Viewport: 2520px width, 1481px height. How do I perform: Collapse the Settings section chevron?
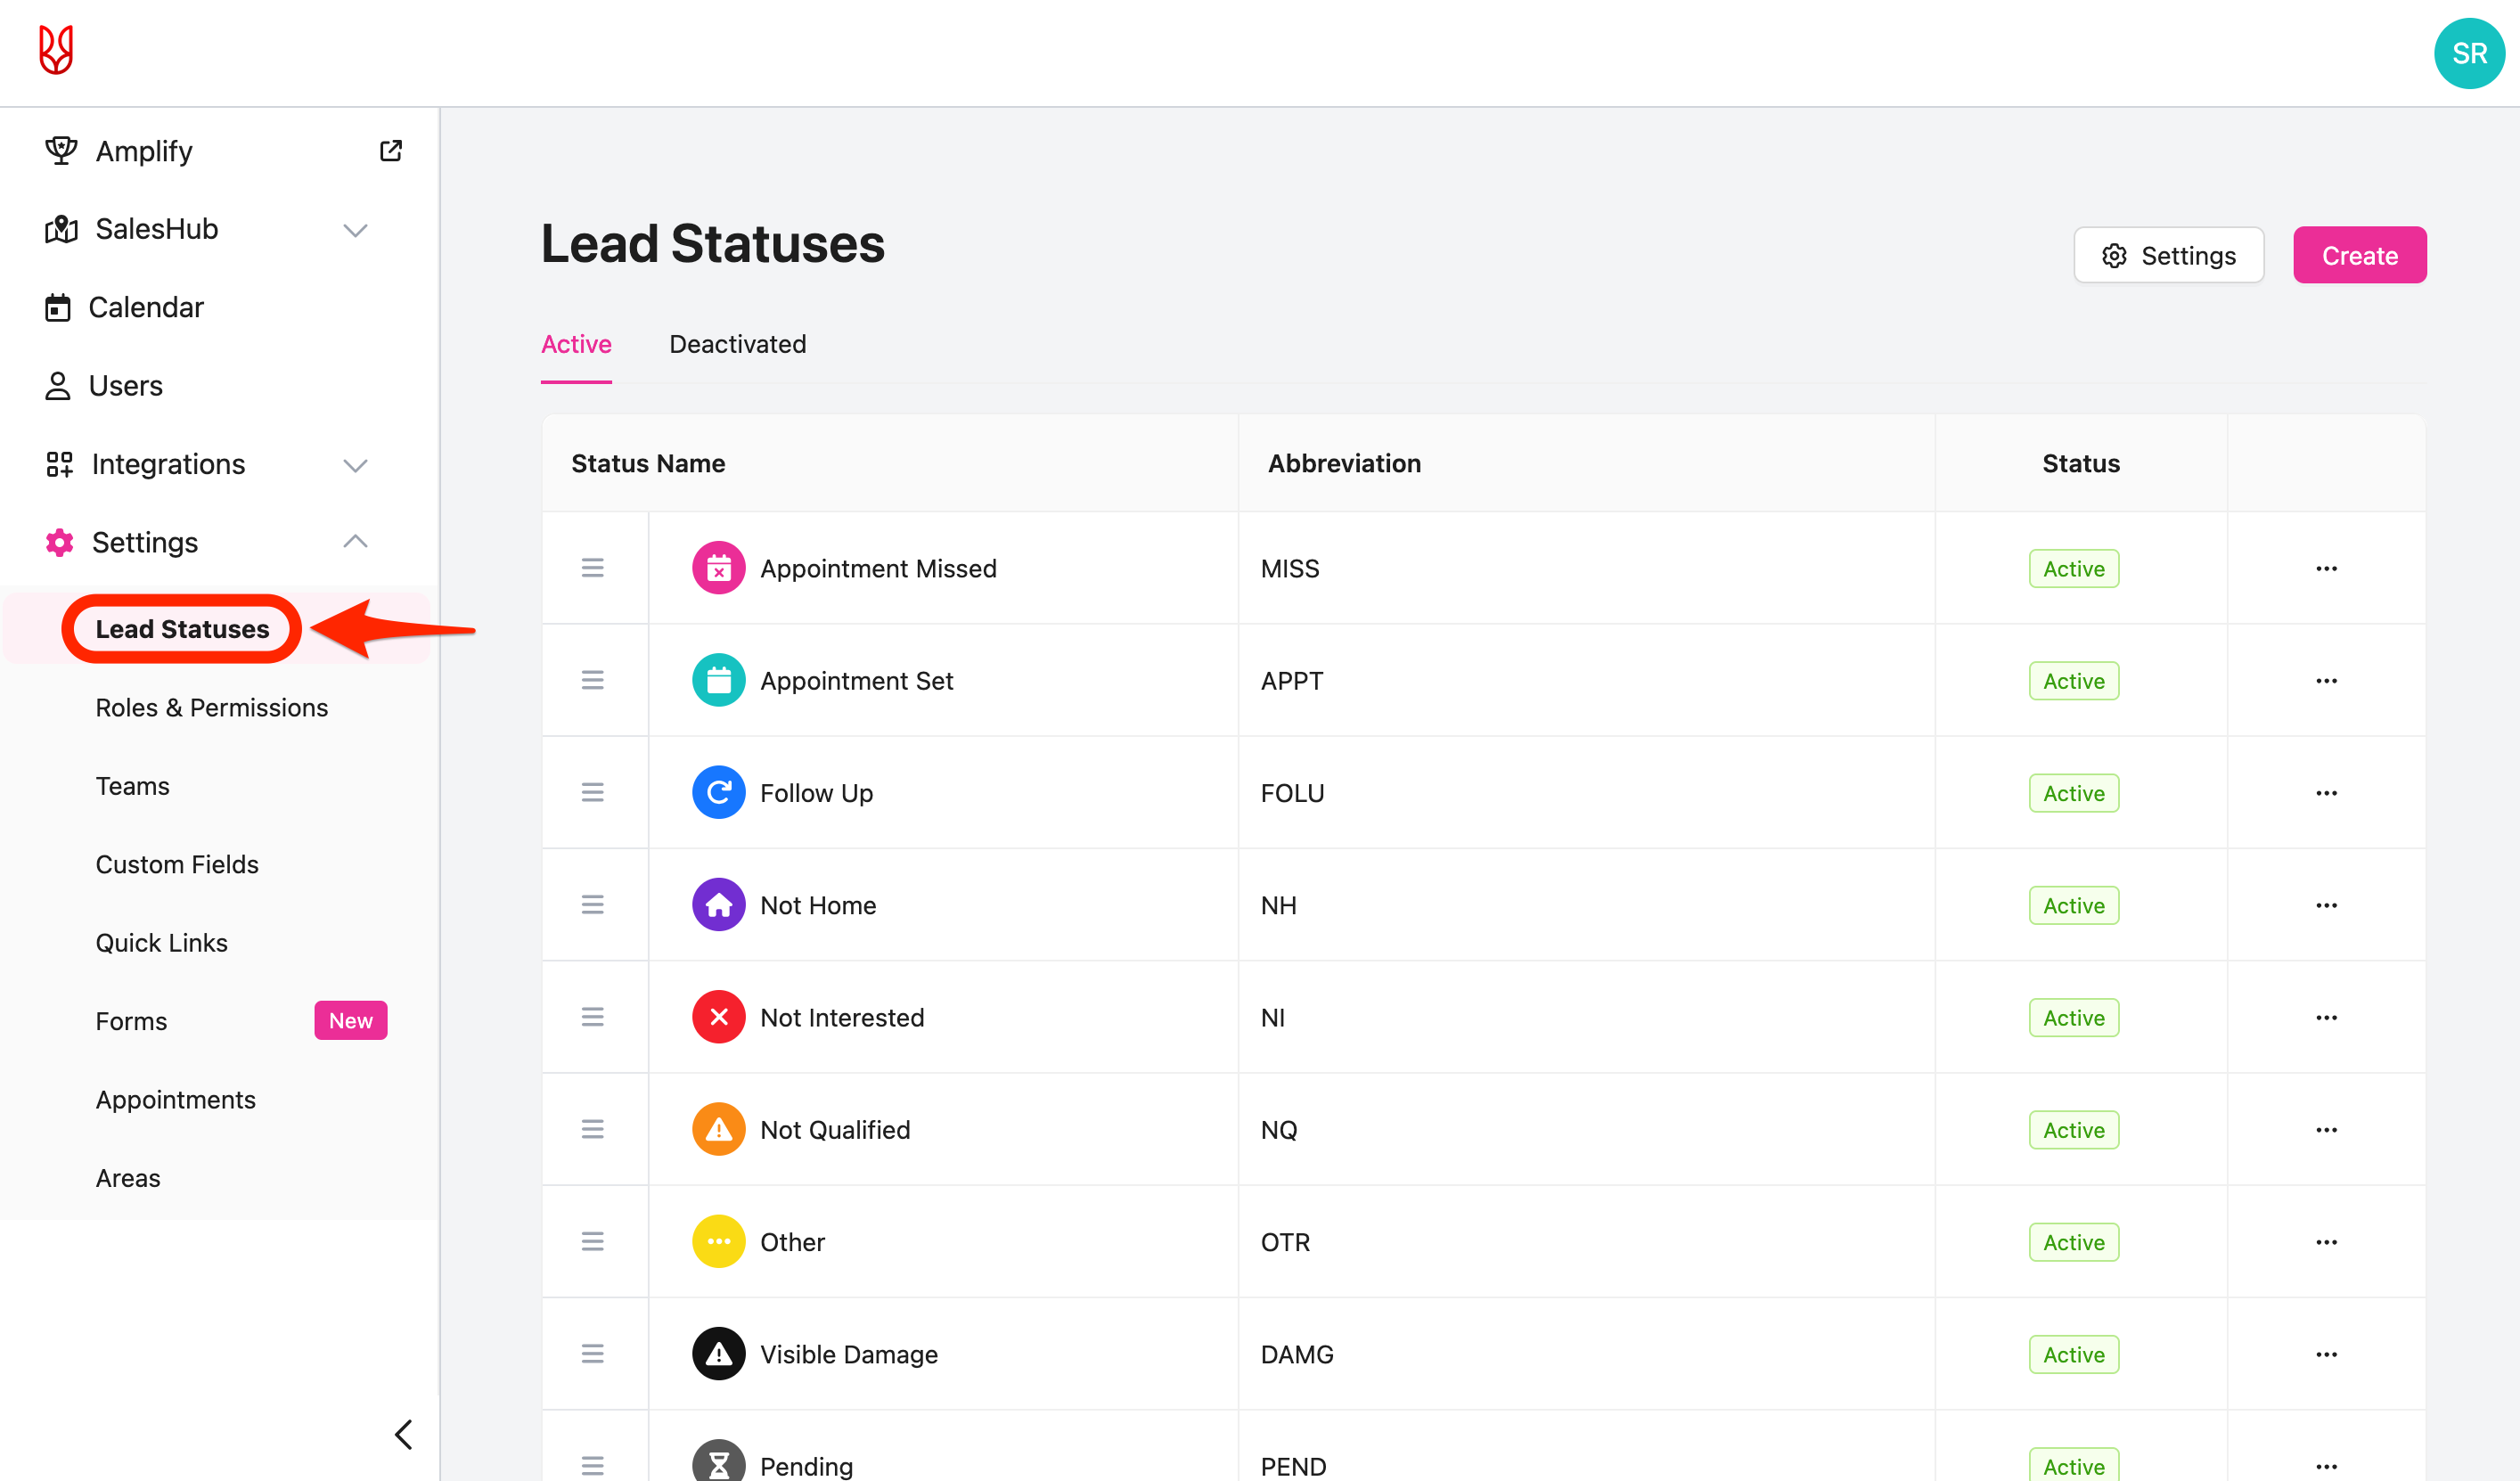coord(355,542)
